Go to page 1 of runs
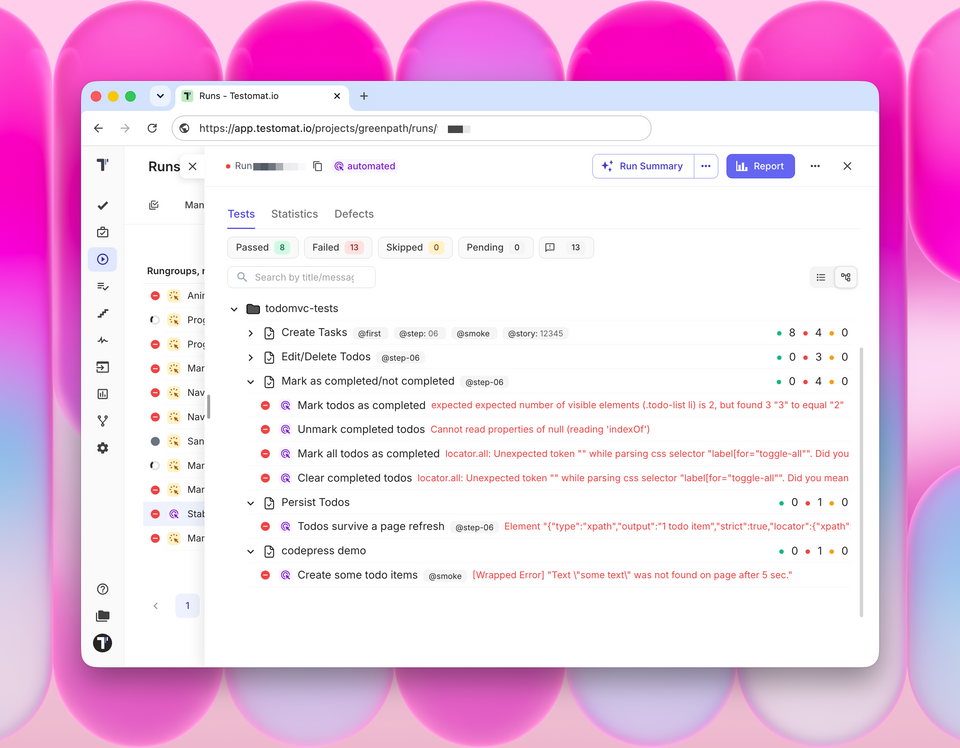 (x=187, y=605)
